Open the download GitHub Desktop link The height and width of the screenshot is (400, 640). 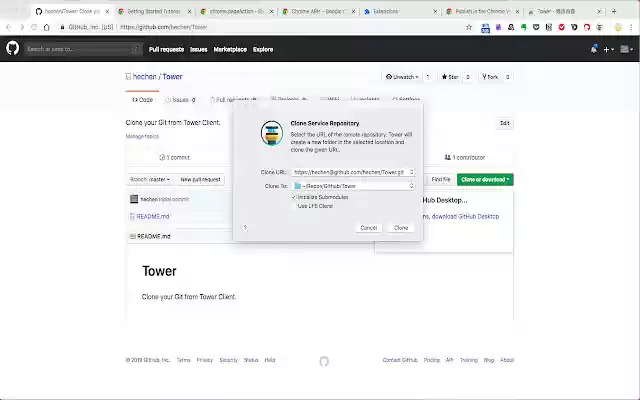tap(465, 216)
